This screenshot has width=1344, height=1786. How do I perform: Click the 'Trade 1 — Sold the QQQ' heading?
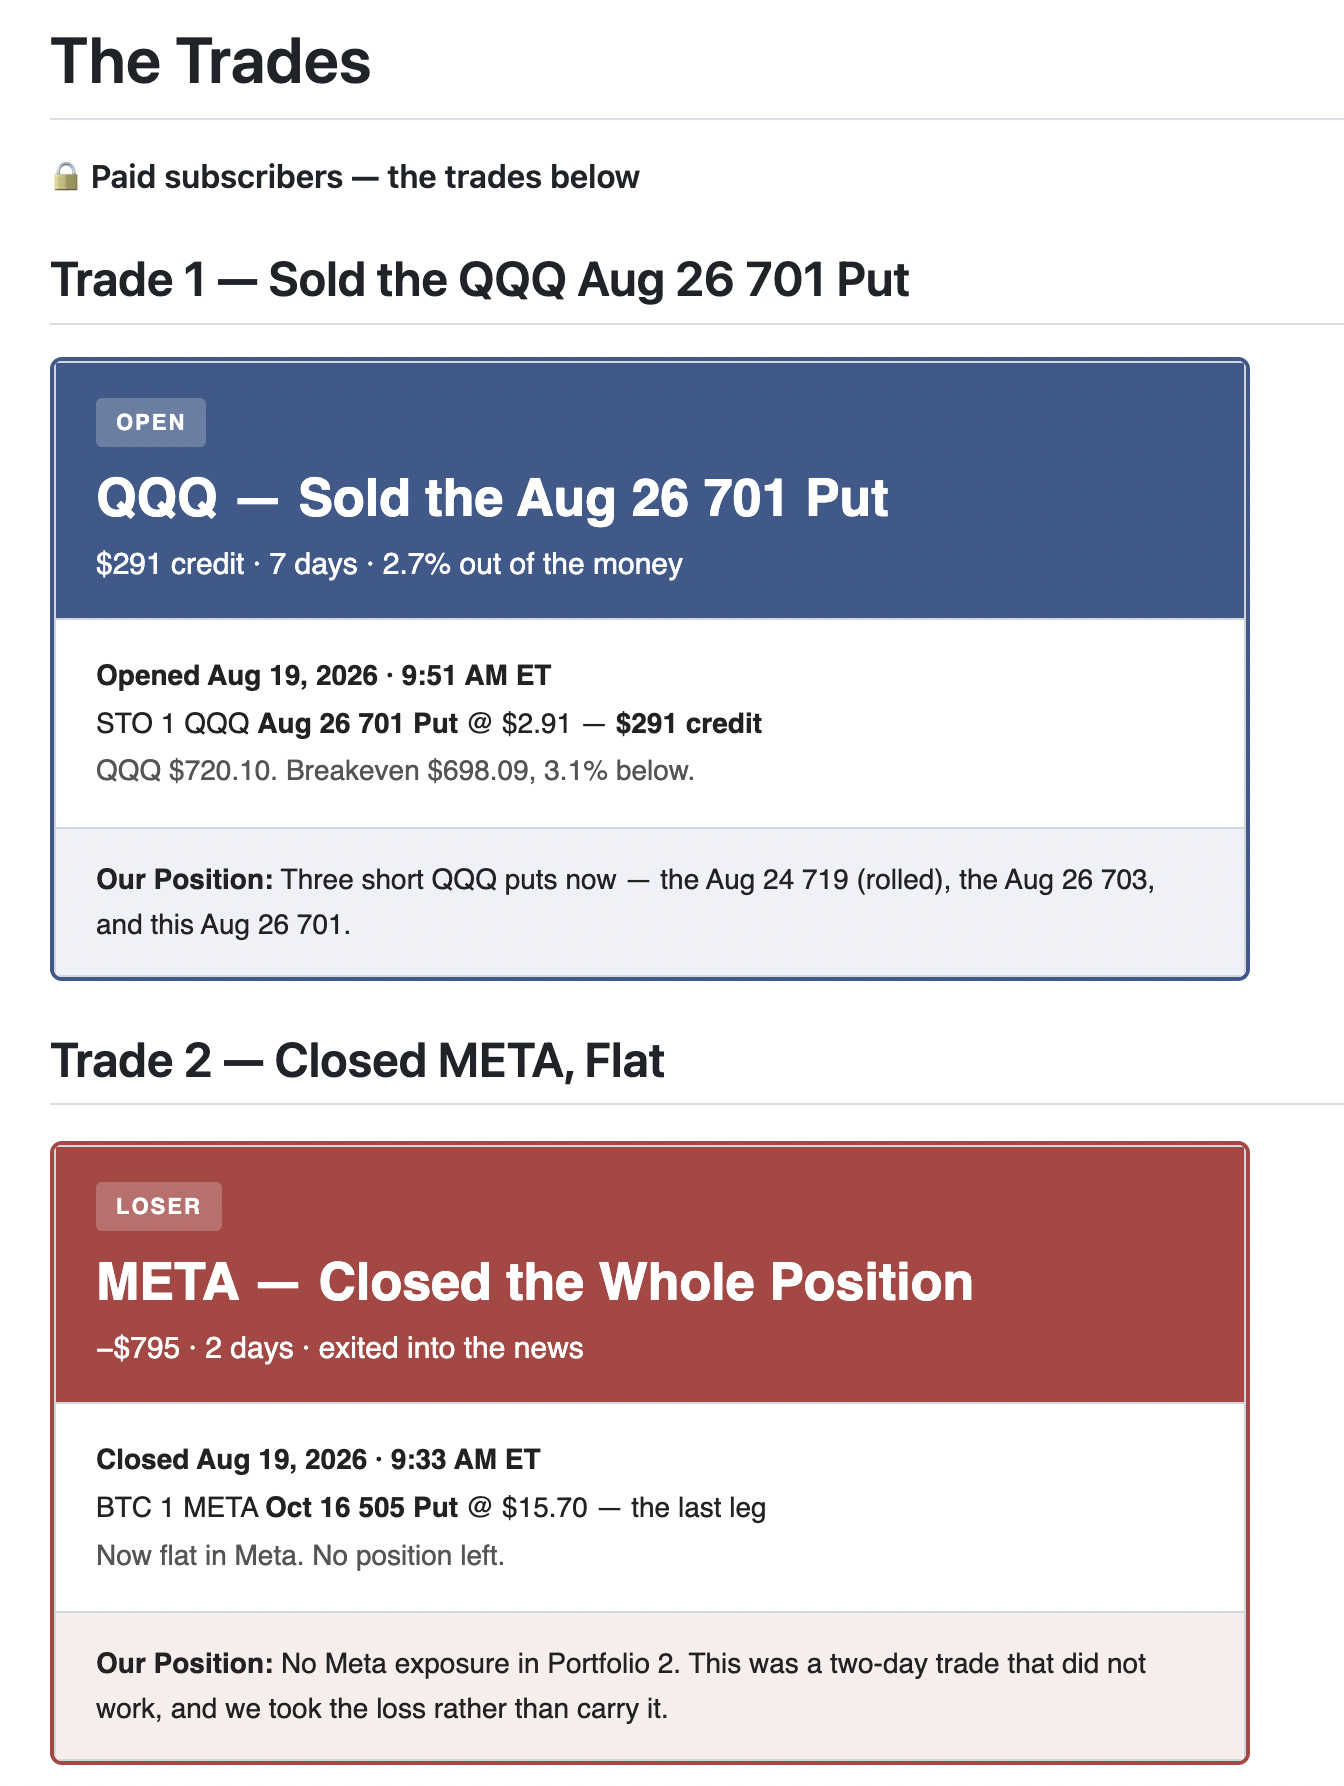480,279
